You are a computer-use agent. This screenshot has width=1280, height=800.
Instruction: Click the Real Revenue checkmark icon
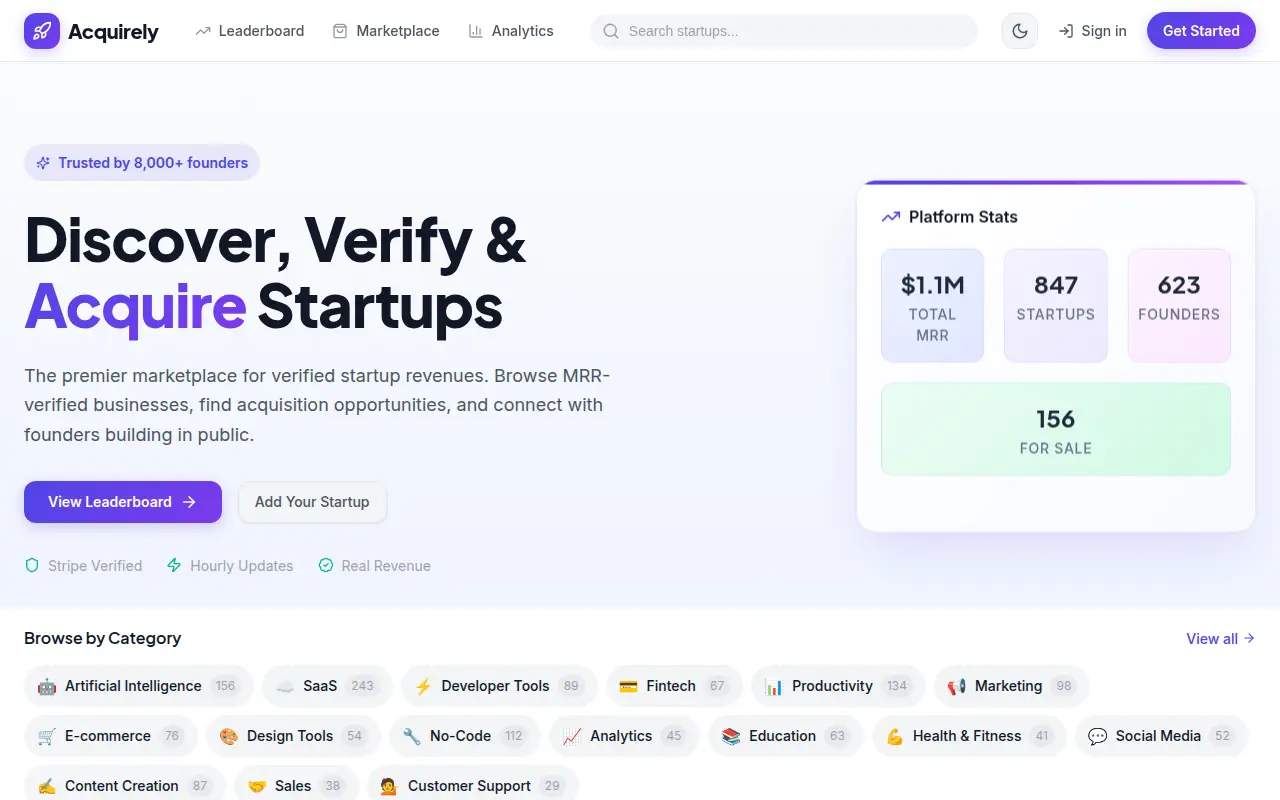click(x=325, y=566)
